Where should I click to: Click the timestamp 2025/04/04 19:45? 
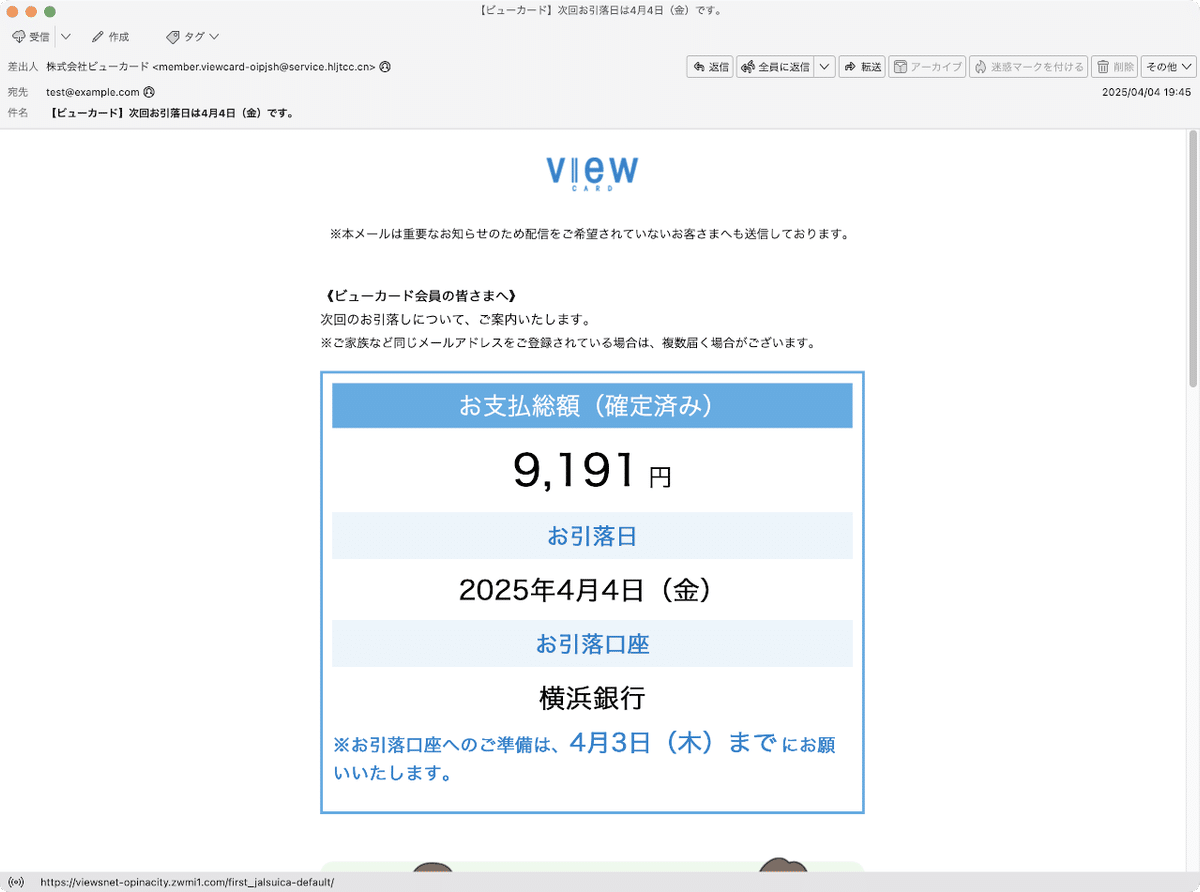pyautogui.click(x=1146, y=92)
